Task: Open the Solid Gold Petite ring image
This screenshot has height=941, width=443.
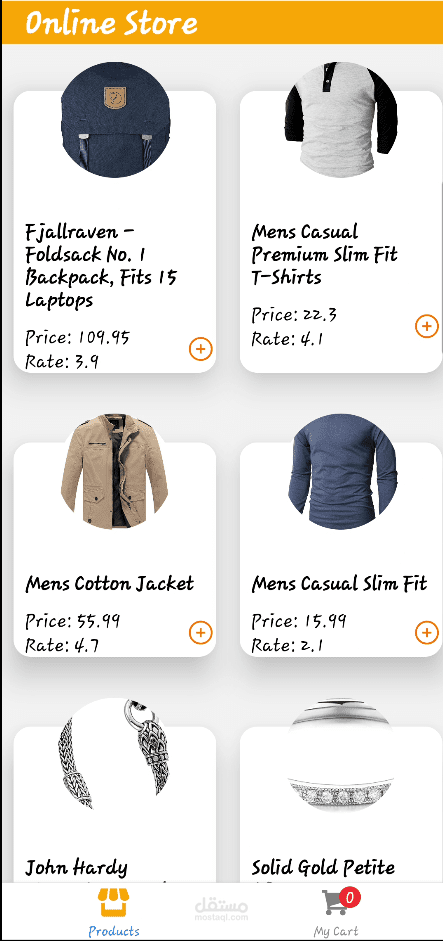Action: [x=341, y=754]
